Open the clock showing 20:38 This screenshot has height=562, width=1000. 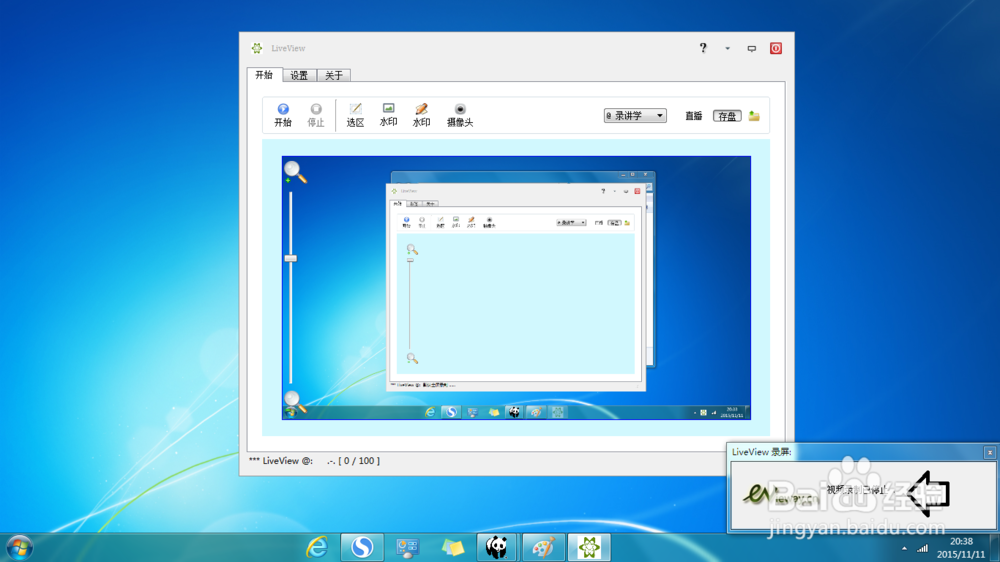[x=961, y=547]
